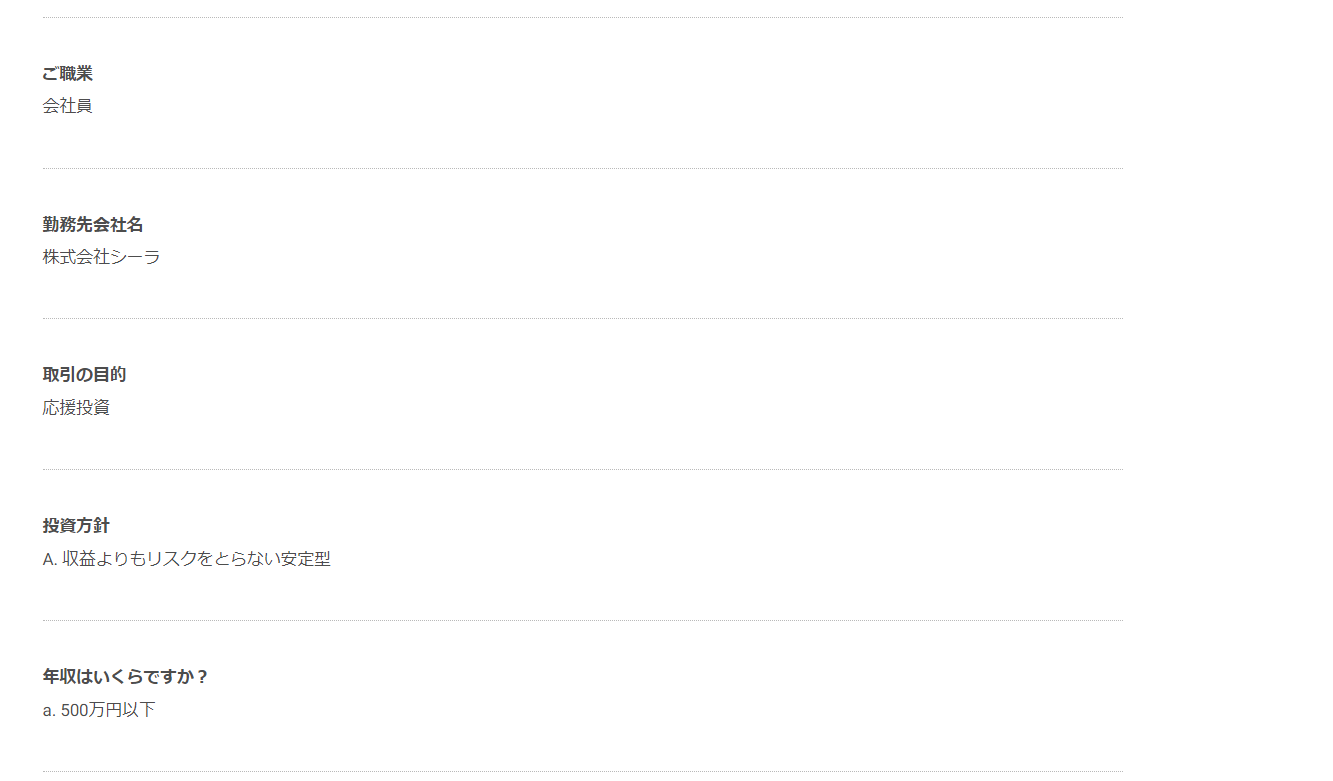Click the ご職業 field label
The image size is (1333, 781).
68,74
